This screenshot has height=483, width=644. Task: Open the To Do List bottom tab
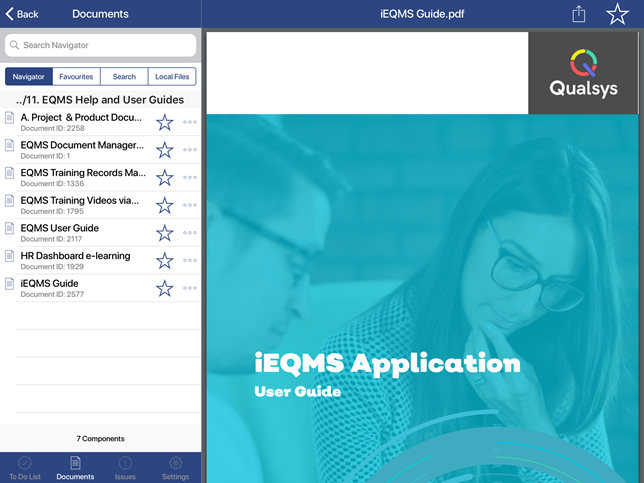click(x=25, y=468)
